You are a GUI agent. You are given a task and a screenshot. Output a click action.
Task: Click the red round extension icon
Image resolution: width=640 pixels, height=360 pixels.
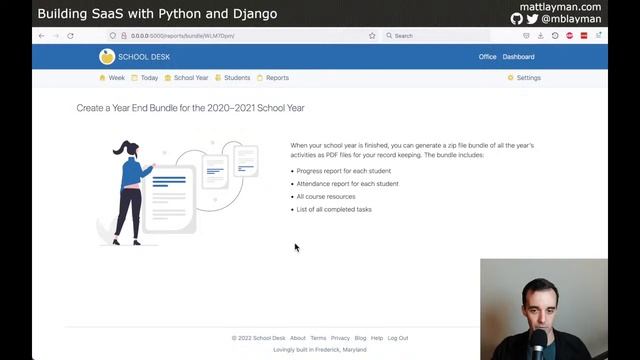569,36
